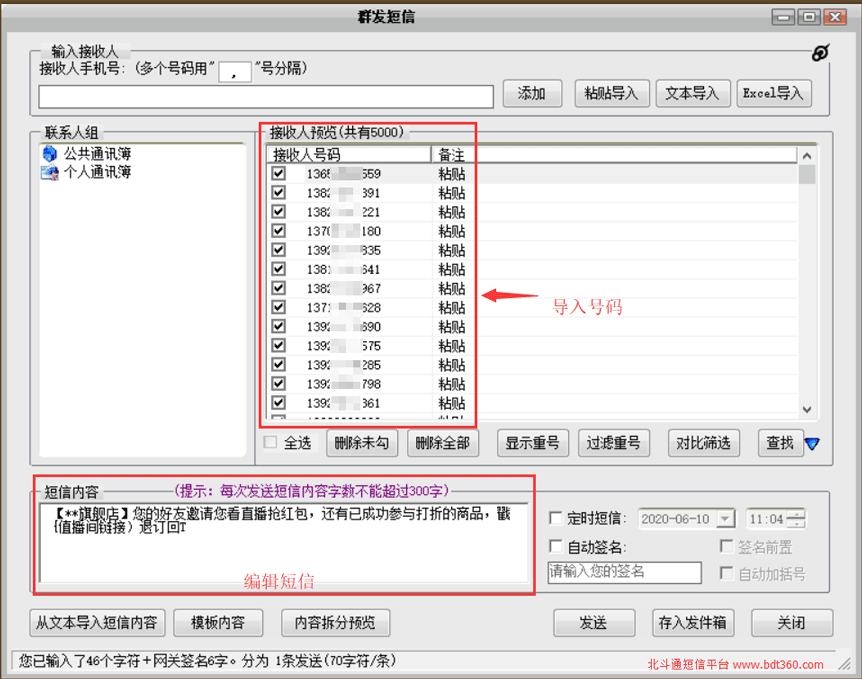Click 删除全部 to delete all recipients
Screen dimensions: 862x679
[x=441, y=443]
